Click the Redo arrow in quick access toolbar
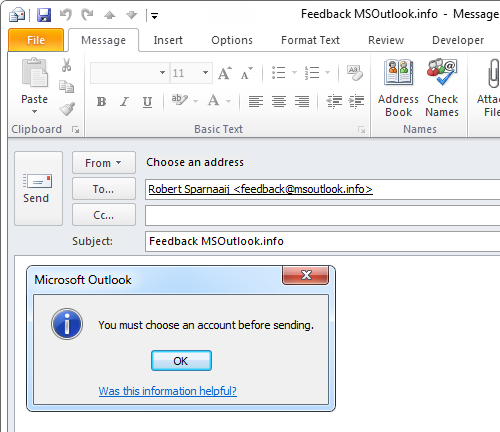Viewport: 500px width, 432px height. (87, 15)
